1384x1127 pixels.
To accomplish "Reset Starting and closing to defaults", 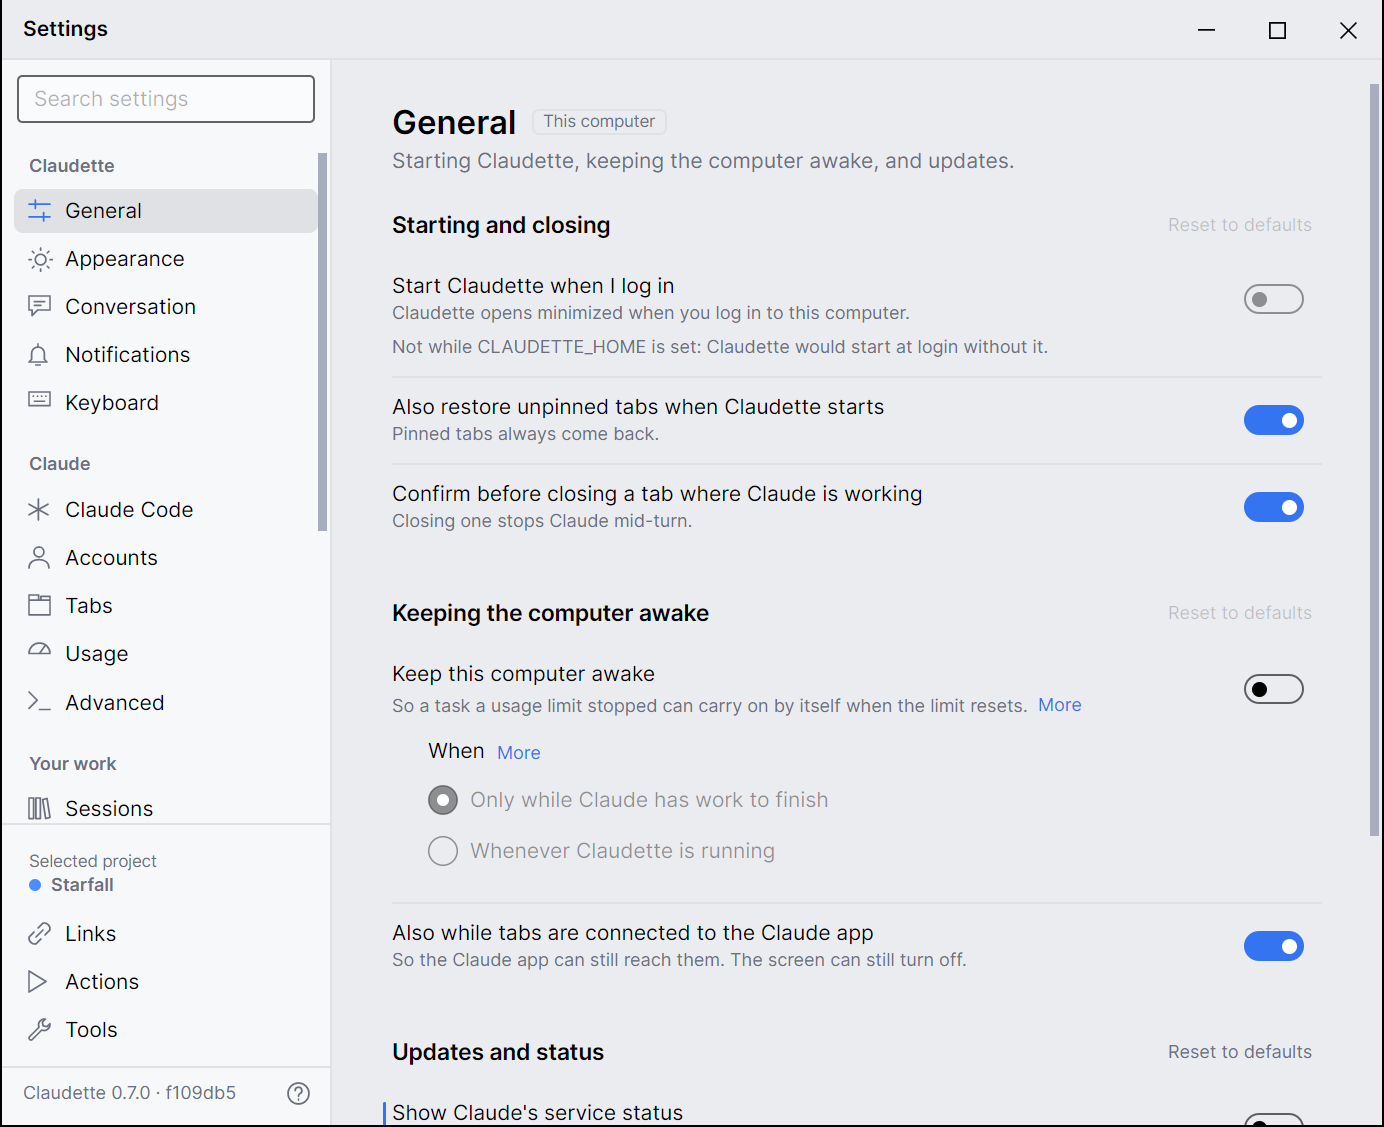I will [1239, 225].
